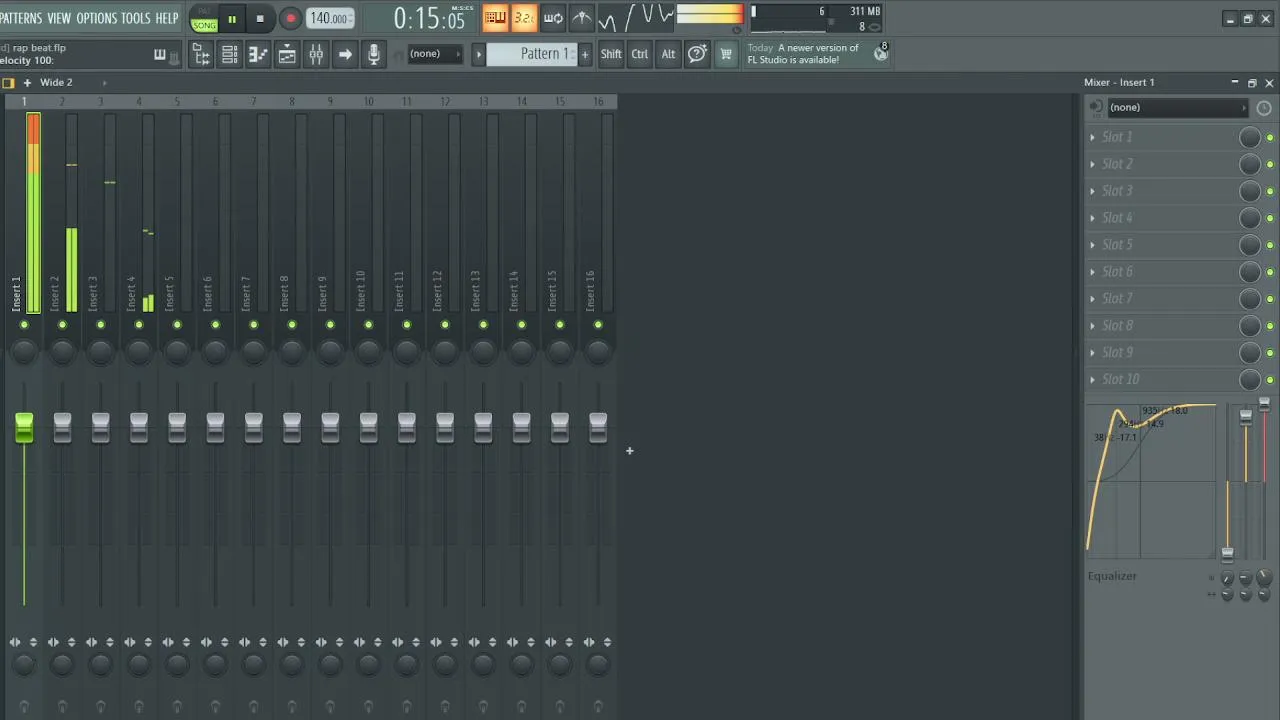Expand the Slot 3 arrow
The image size is (1280, 720).
[x=1093, y=191]
